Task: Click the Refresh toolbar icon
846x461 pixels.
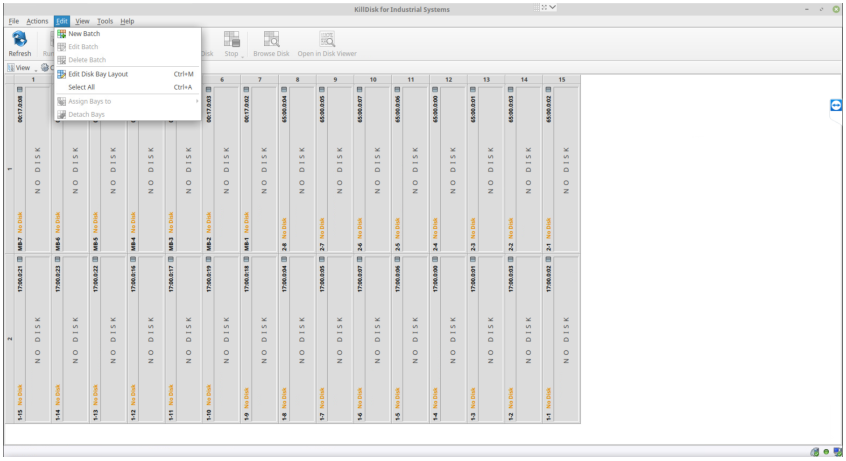Action: pos(20,39)
